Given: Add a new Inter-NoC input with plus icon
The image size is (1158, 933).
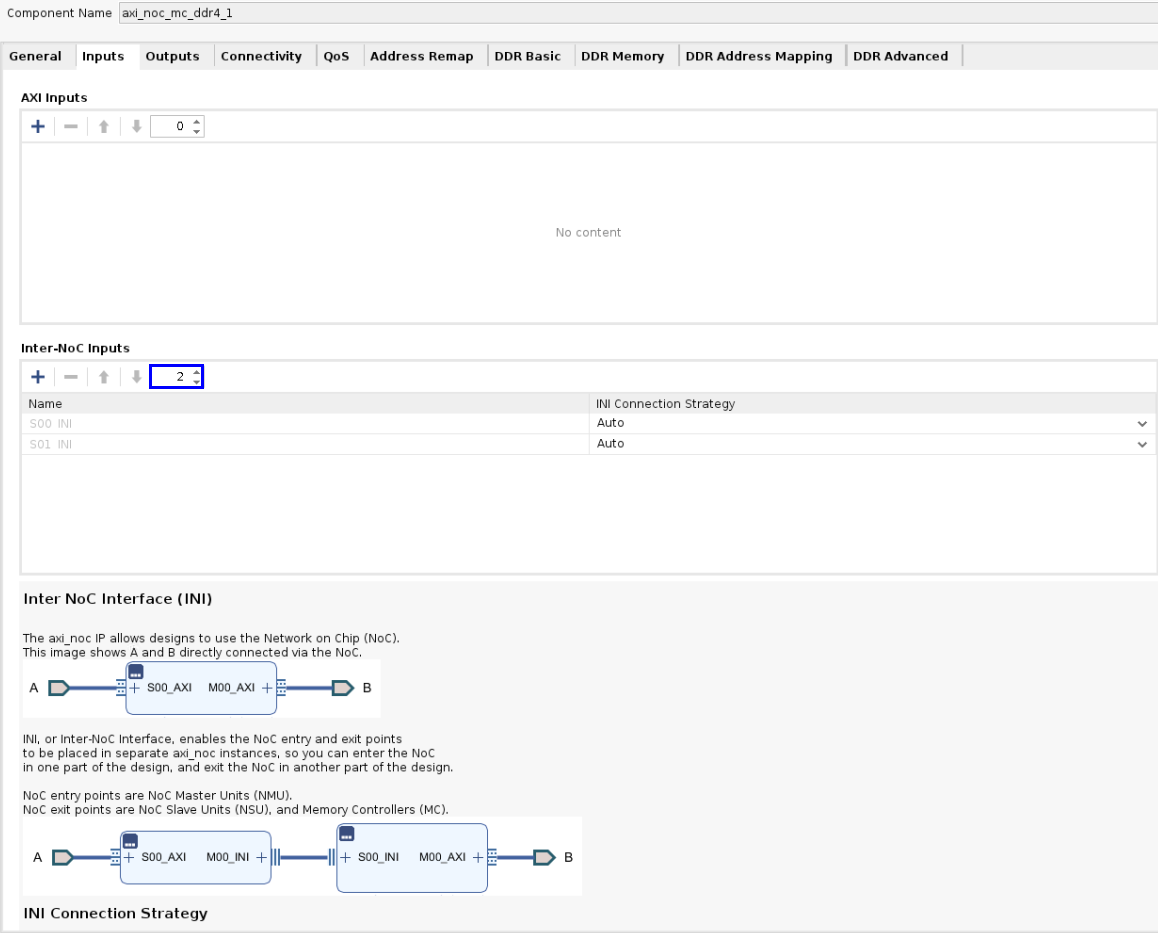Looking at the screenshot, I should click(x=38, y=377).
